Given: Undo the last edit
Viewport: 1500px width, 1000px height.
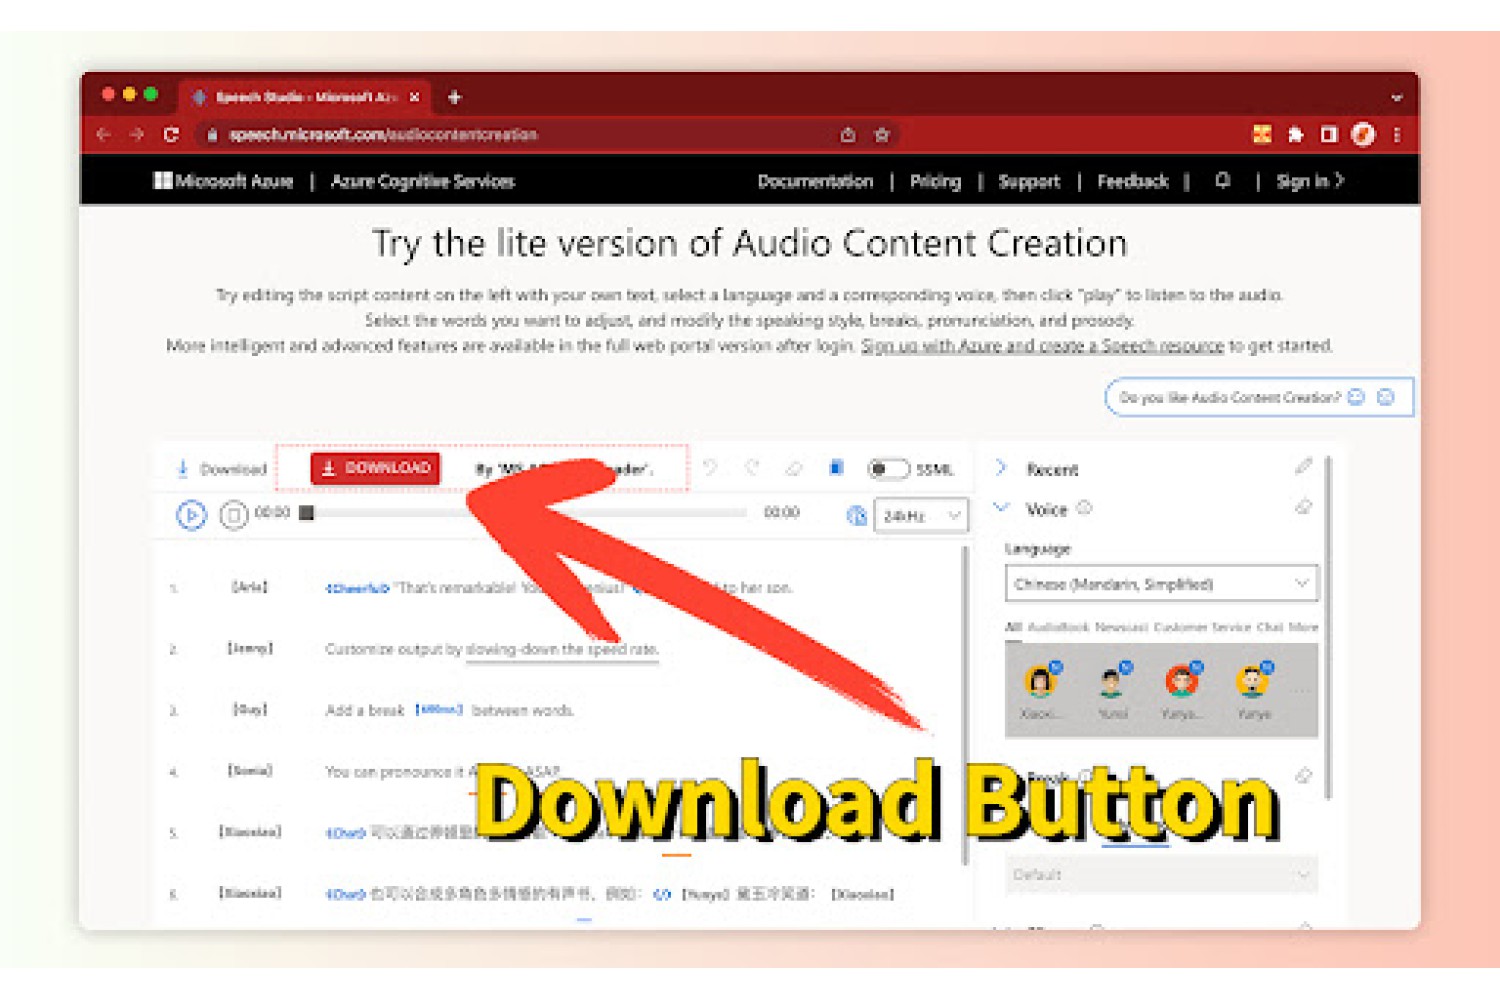Looking at the screenshot, I should point(710,468).
